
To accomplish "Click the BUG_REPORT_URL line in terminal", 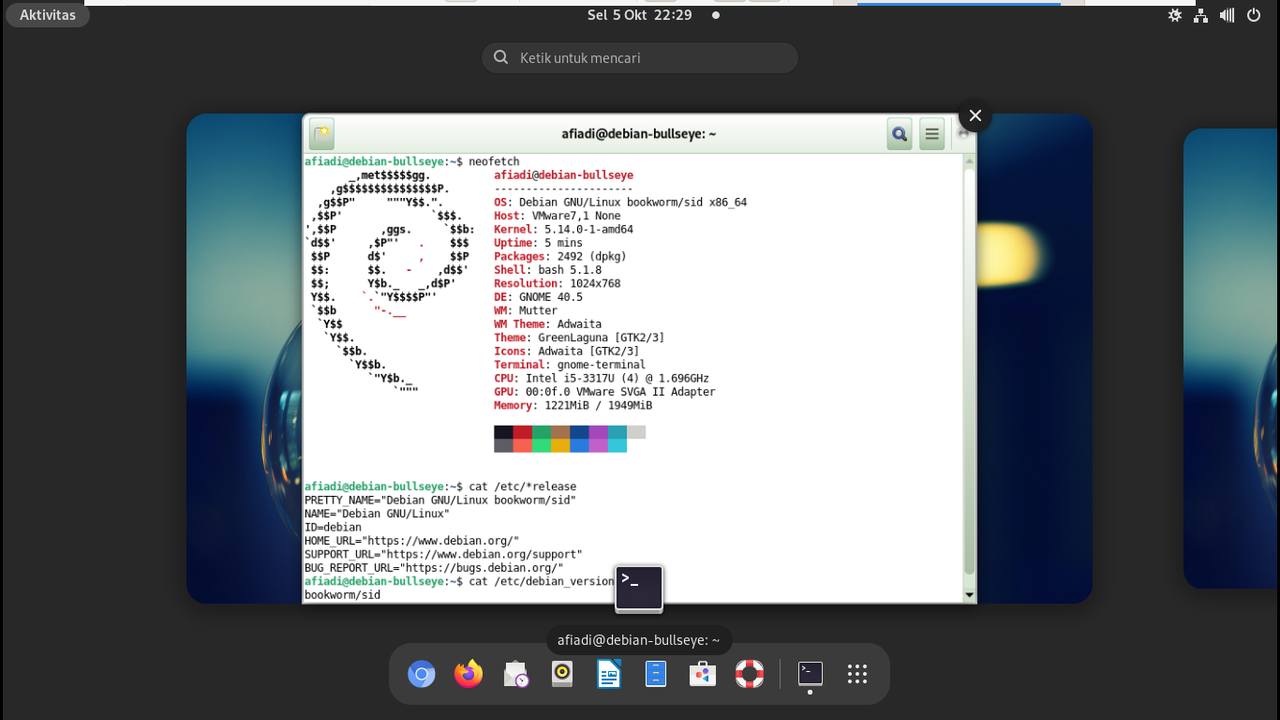I will pos(434,568).
